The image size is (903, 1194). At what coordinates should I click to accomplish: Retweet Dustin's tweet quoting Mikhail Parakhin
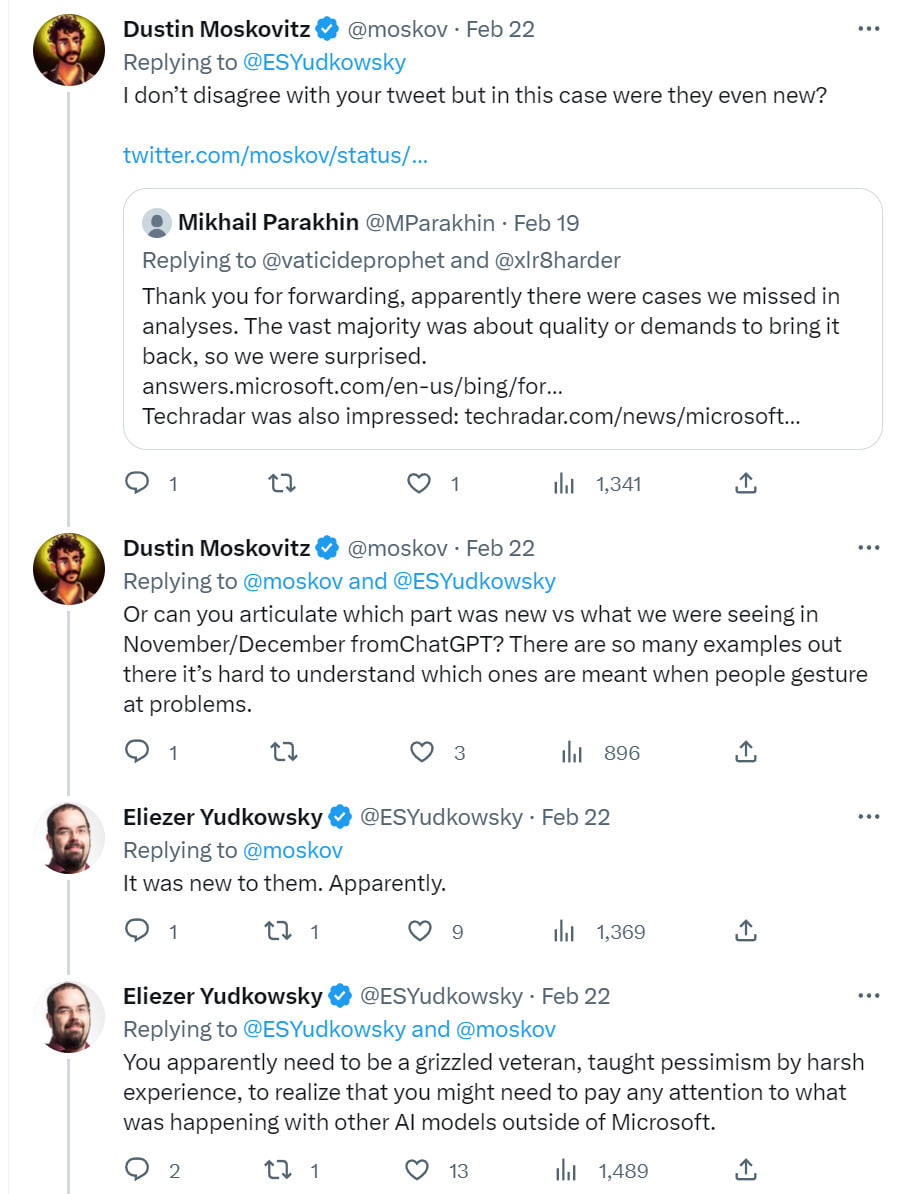tap(284, 484)
